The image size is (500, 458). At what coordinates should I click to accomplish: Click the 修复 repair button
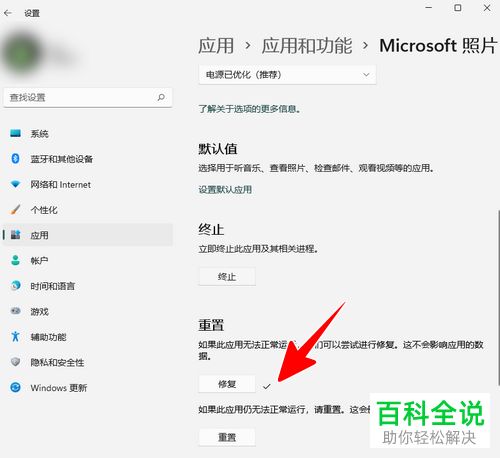227,384
